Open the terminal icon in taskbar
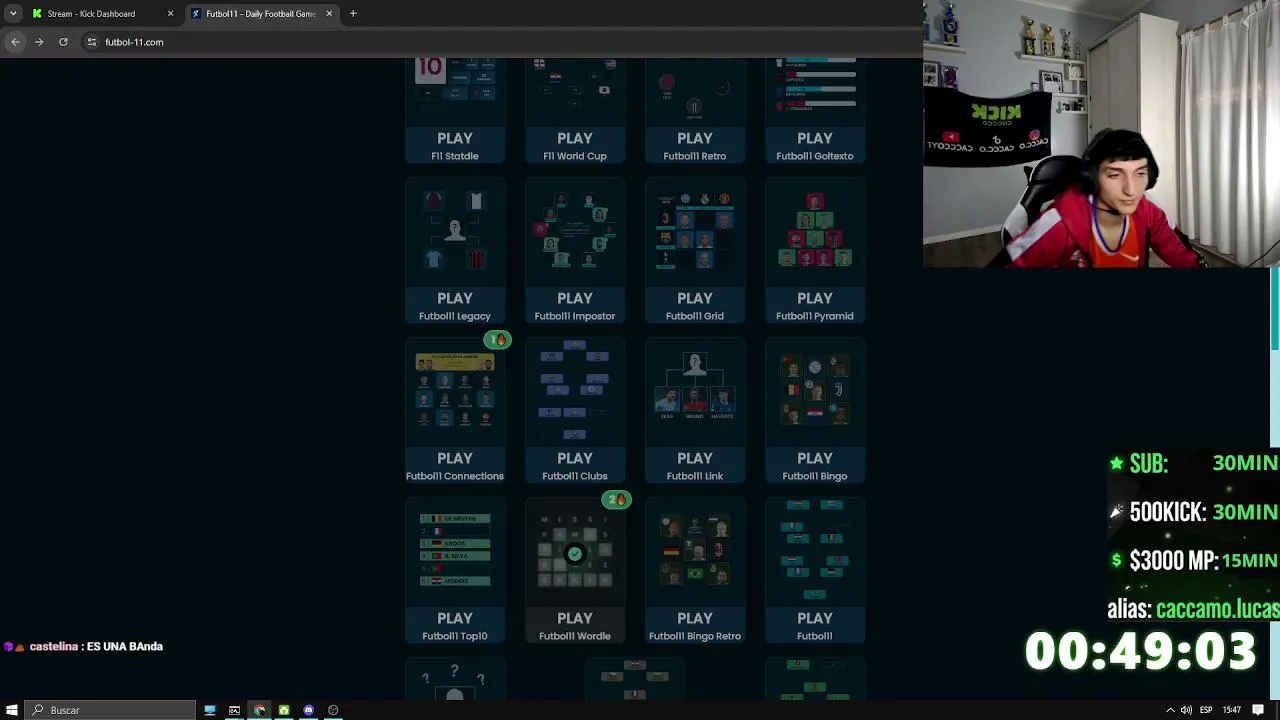The height and width of the screenshot is (720, 1280). [235, 710]
